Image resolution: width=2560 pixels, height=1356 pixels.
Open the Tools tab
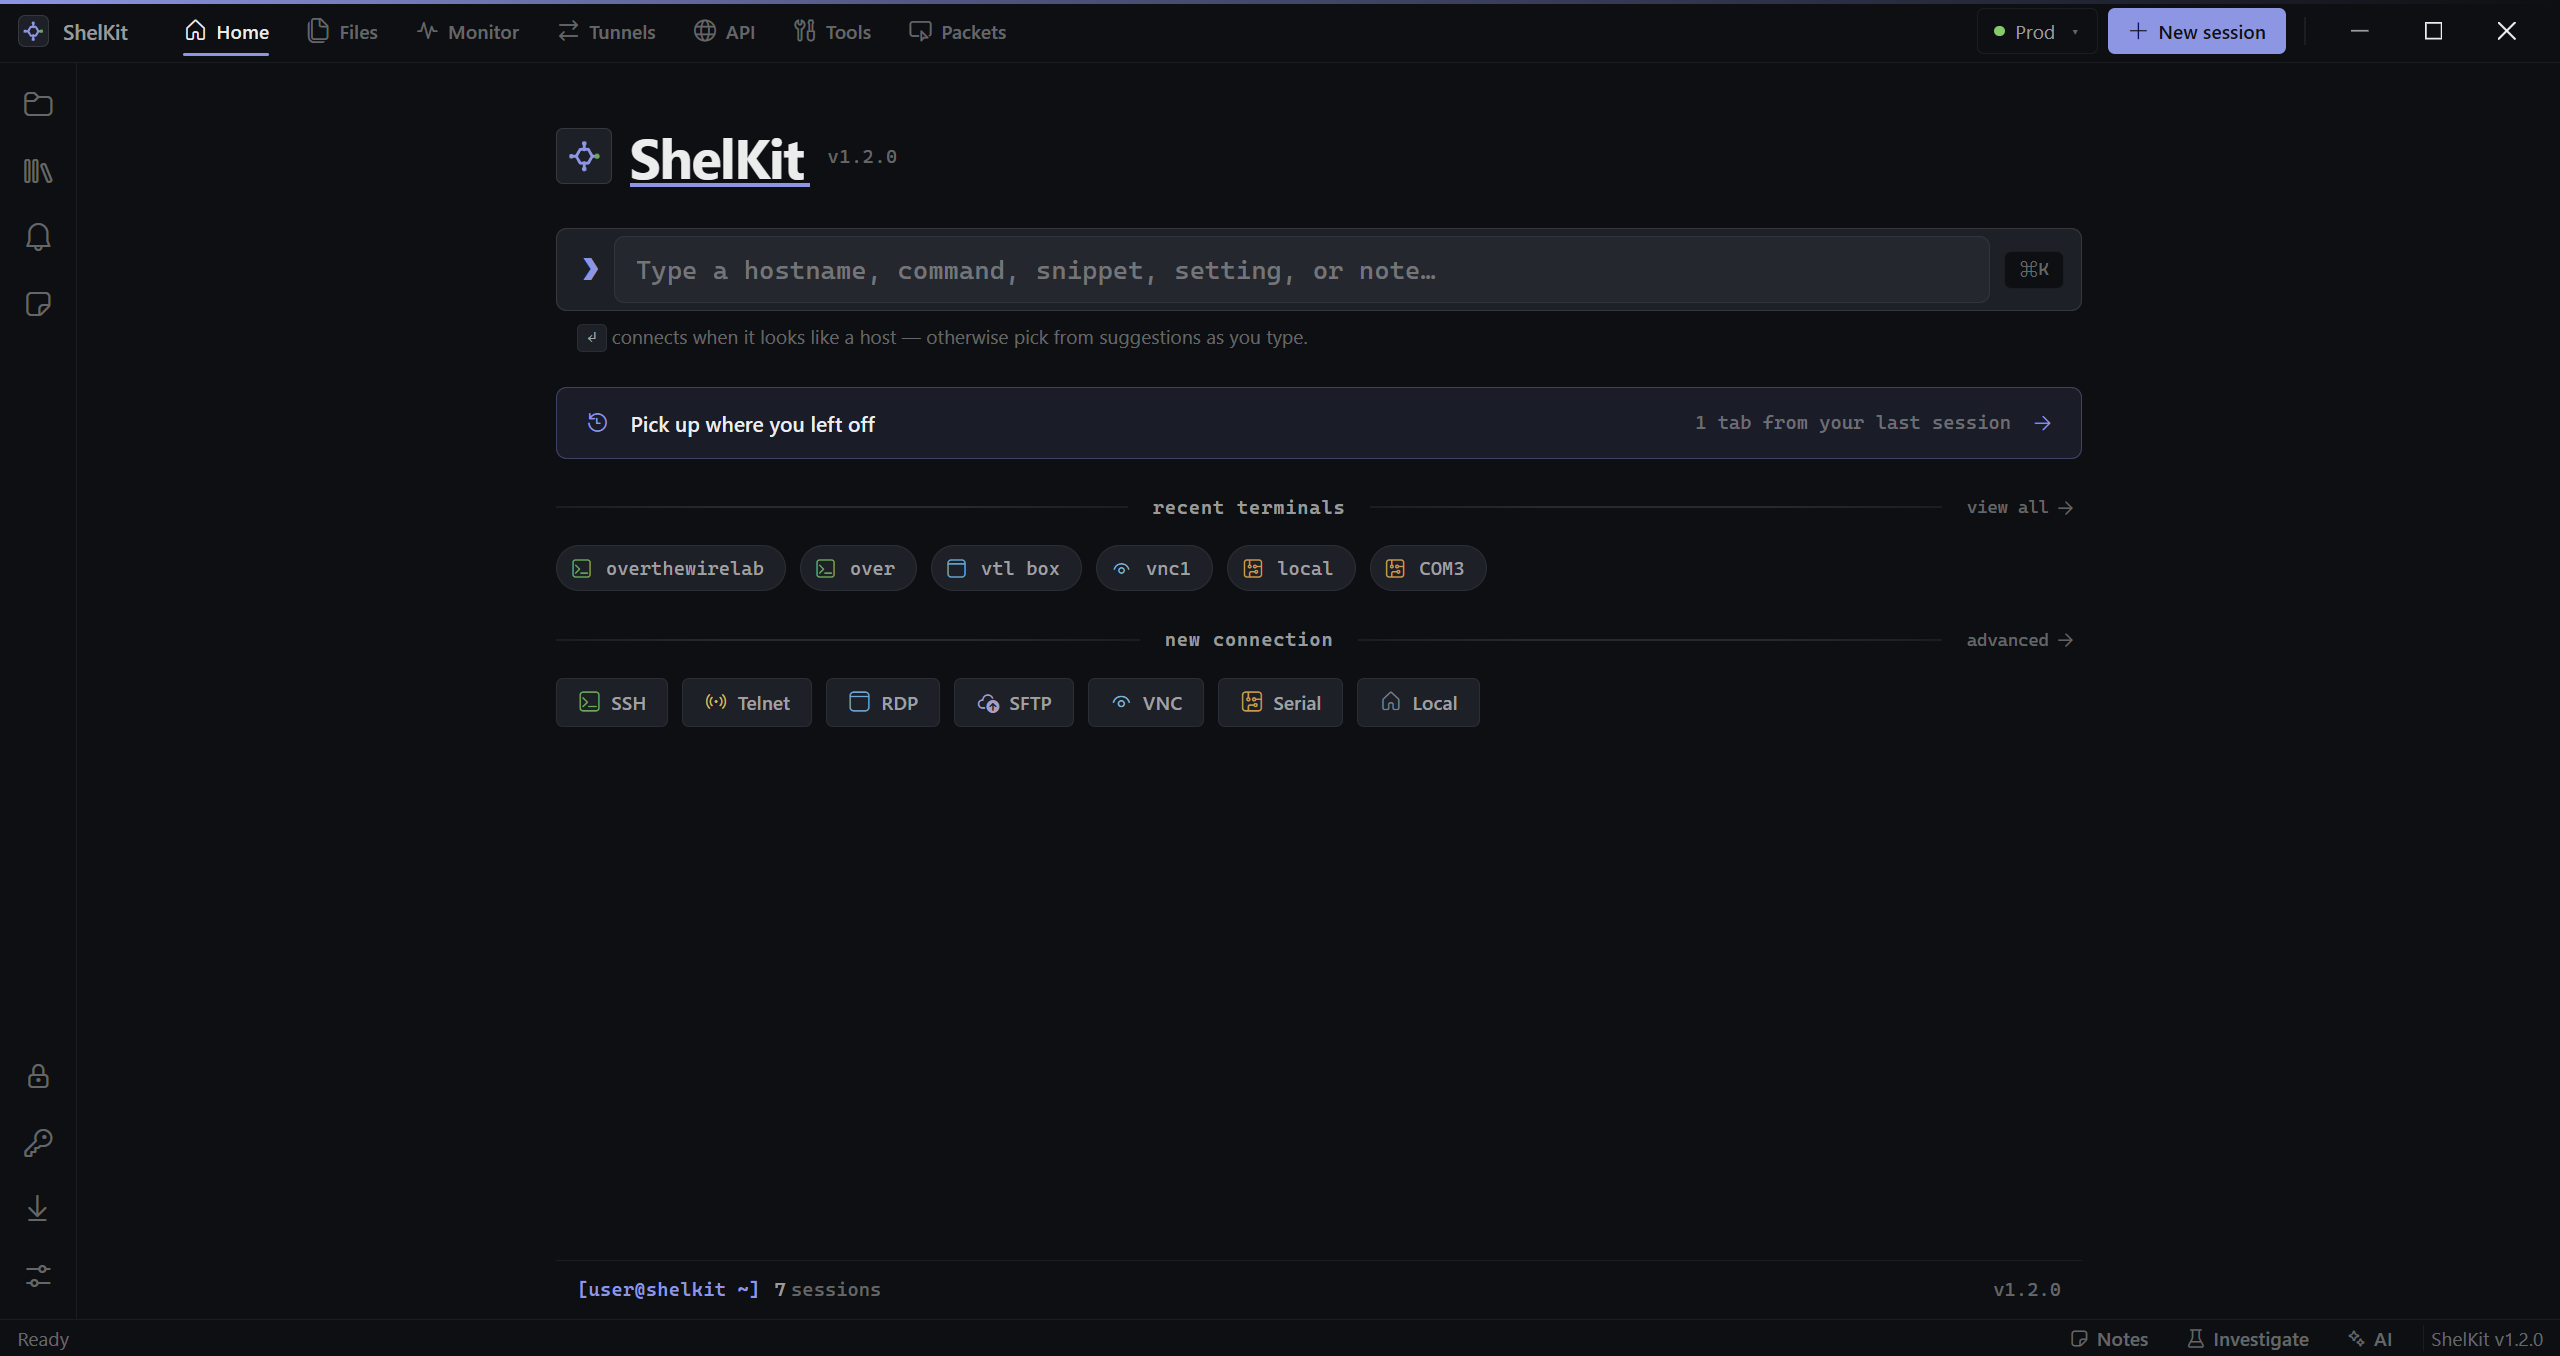click(x=832, y=31)
